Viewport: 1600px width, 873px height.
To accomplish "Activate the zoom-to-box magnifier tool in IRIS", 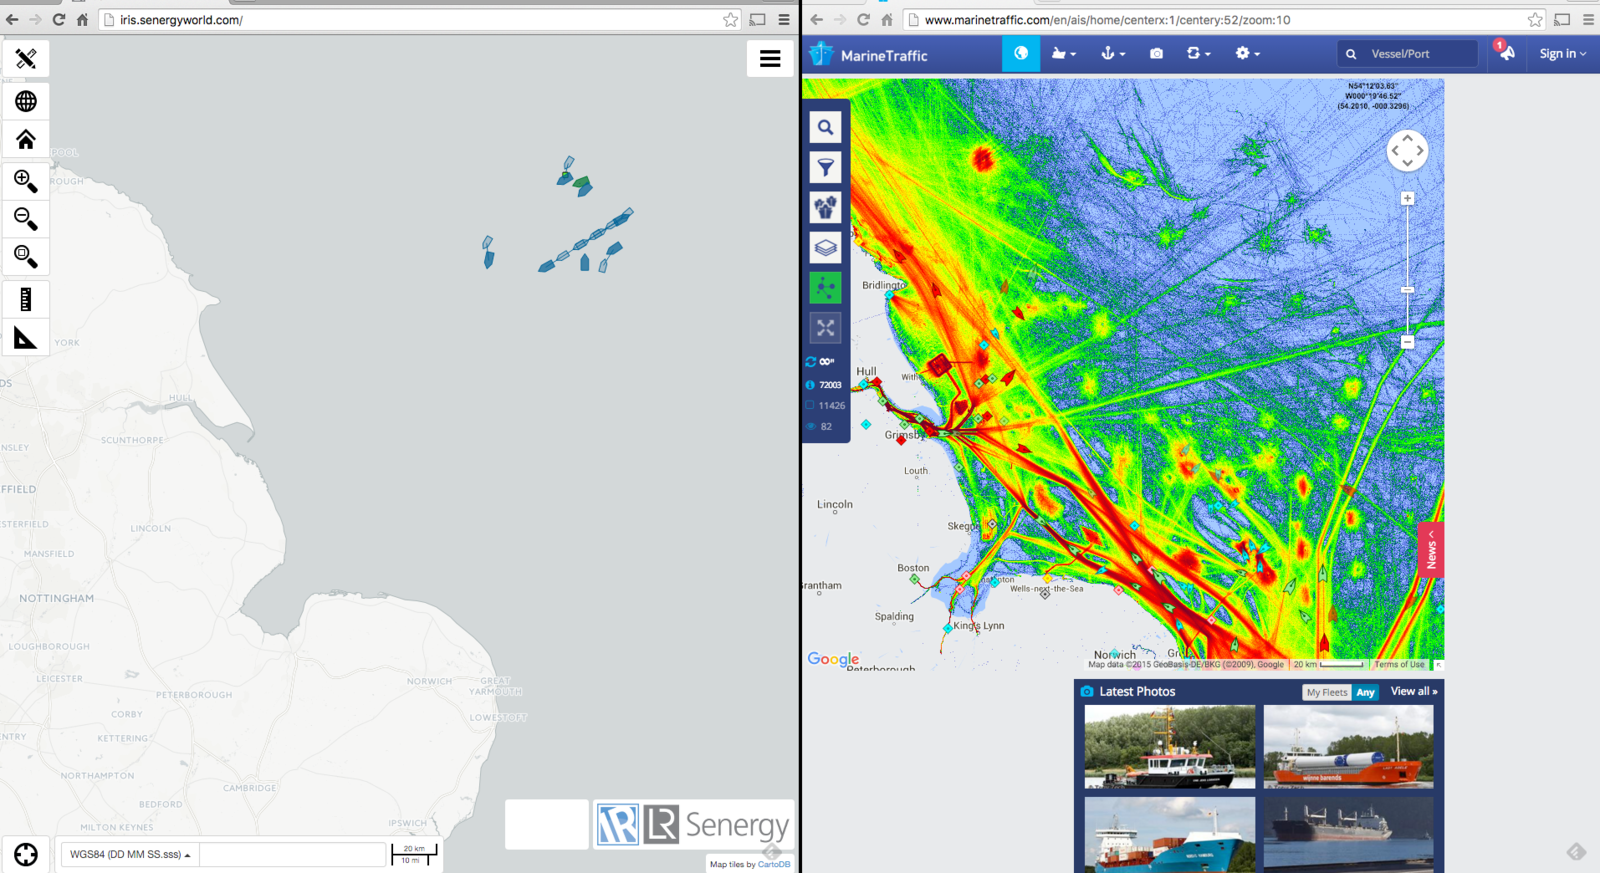I will point(26,256).
